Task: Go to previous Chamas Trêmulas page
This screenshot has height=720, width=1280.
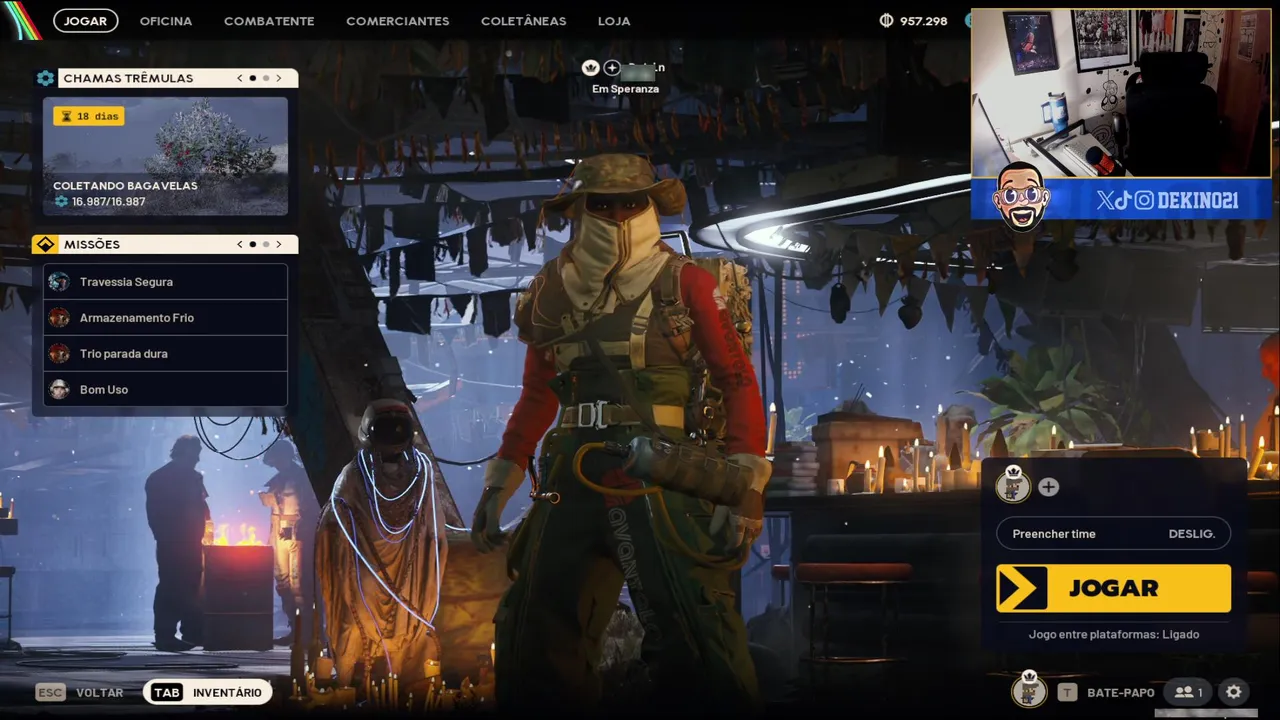Action: click(240, 78)
